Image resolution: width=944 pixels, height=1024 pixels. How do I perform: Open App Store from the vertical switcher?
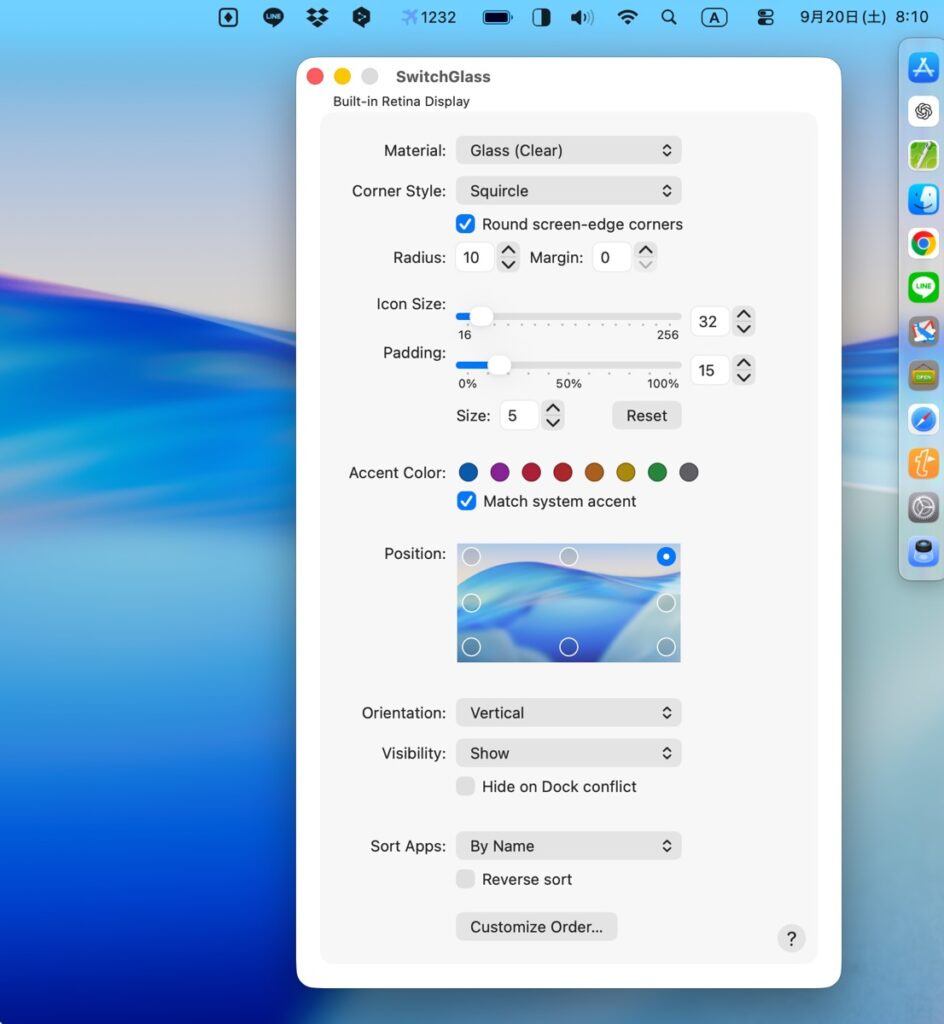pos(922,68)
